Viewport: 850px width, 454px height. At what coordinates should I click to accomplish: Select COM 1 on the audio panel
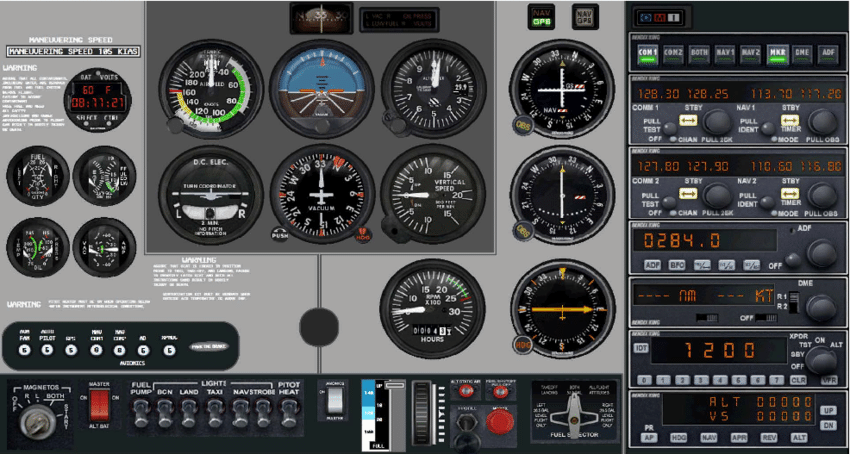point(647,54)
